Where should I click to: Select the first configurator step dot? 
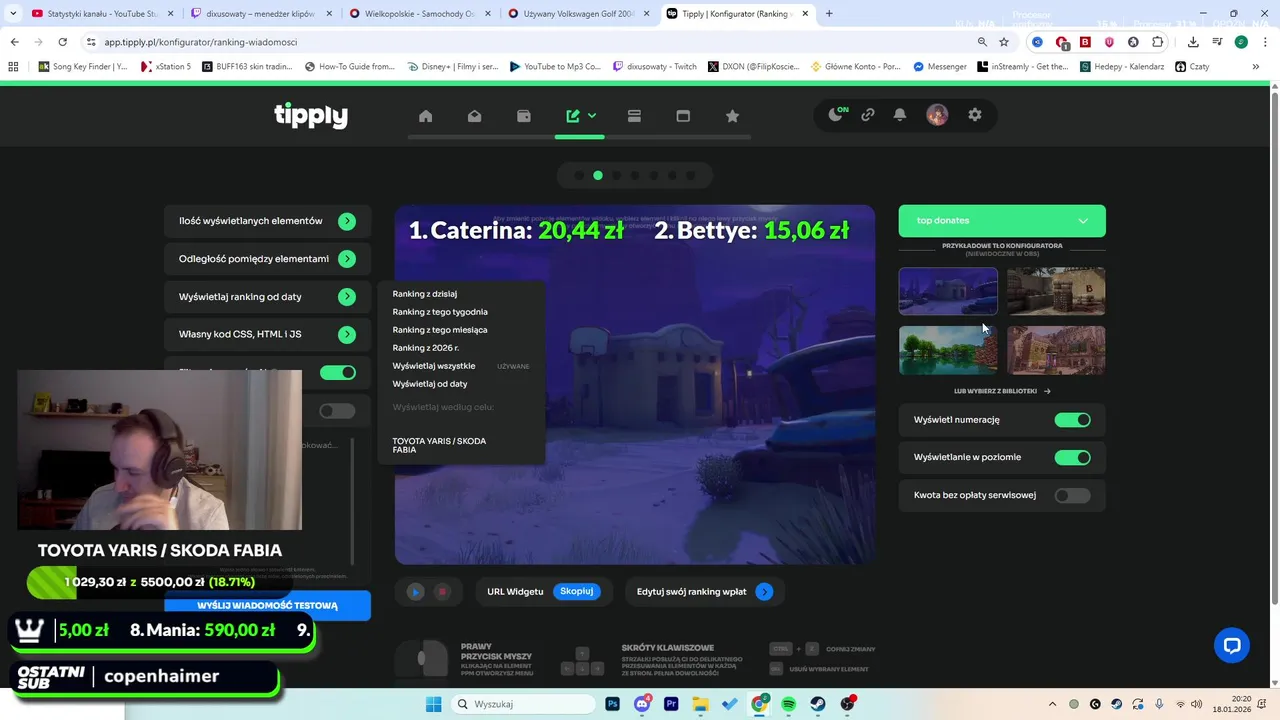click(579, 175)
